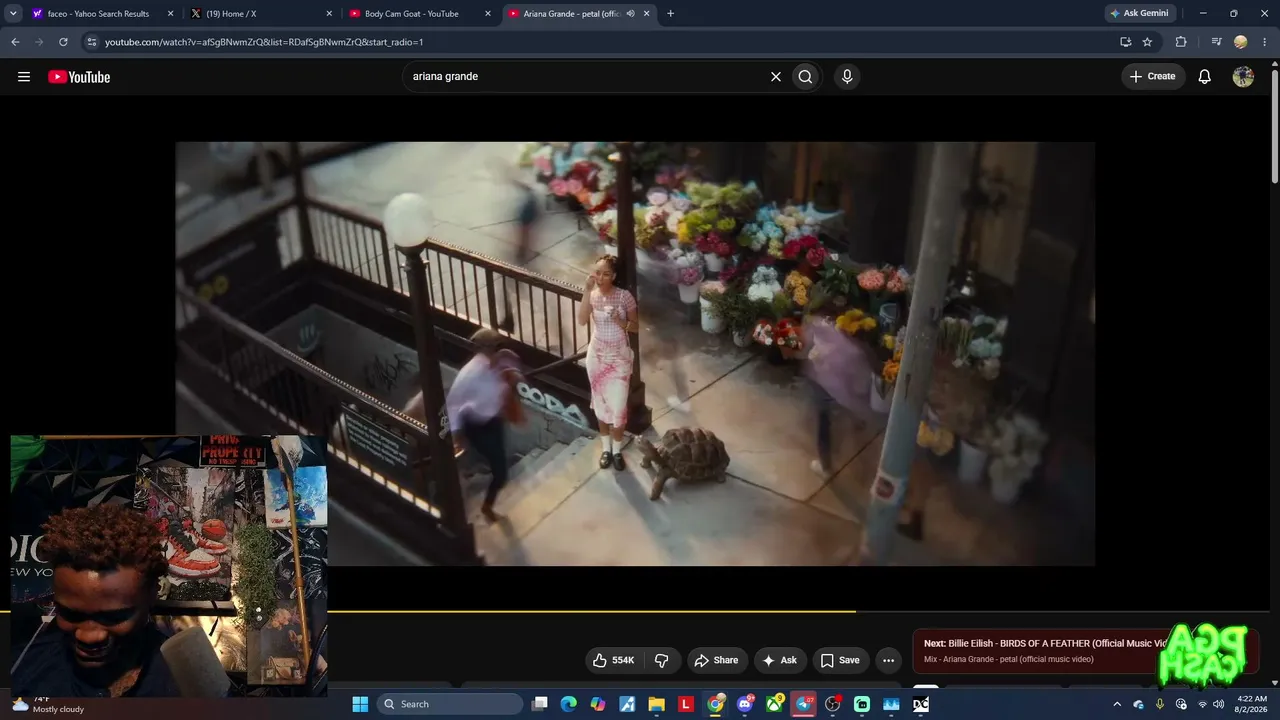This screenshot has width=1280, height=720.
Task: Show hidden system tray icons
Action: click(x=1117, y=704)
